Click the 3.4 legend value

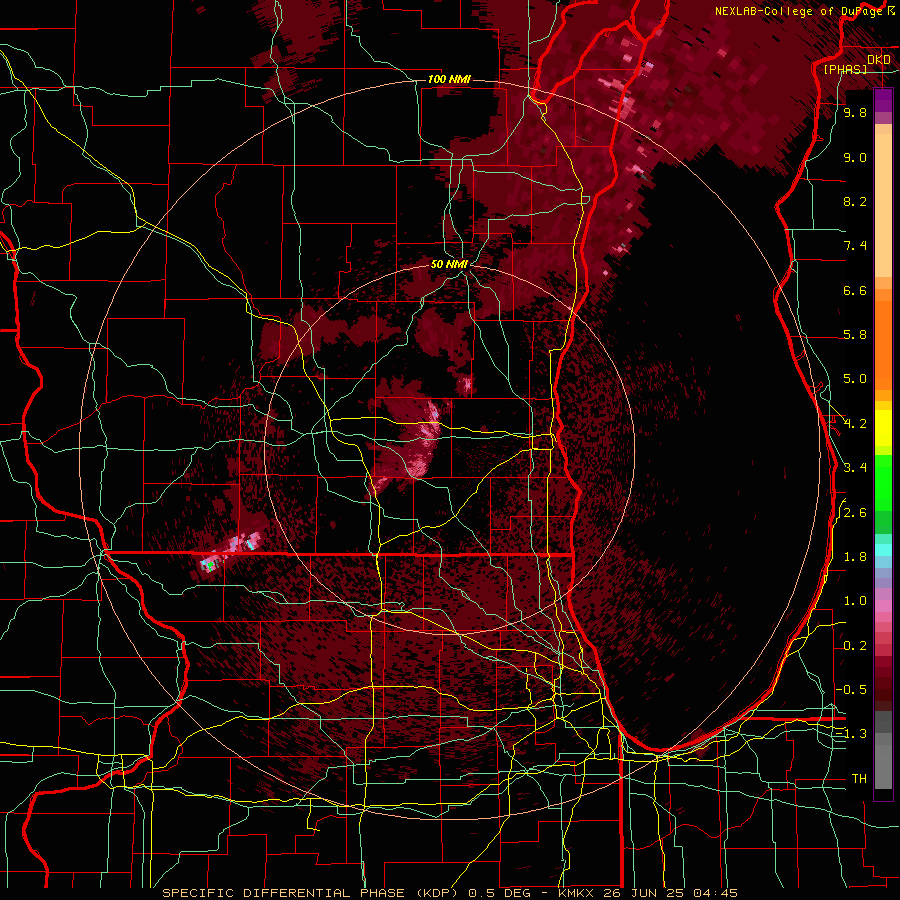click(x=855, y=468)
